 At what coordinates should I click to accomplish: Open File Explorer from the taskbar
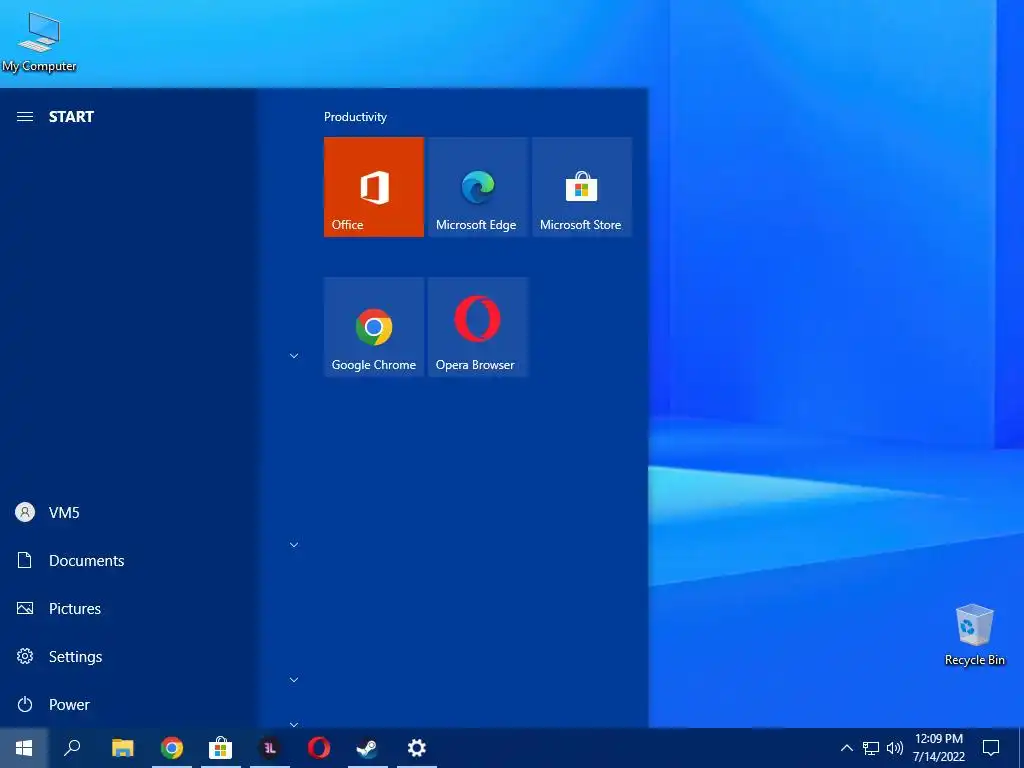122,748
